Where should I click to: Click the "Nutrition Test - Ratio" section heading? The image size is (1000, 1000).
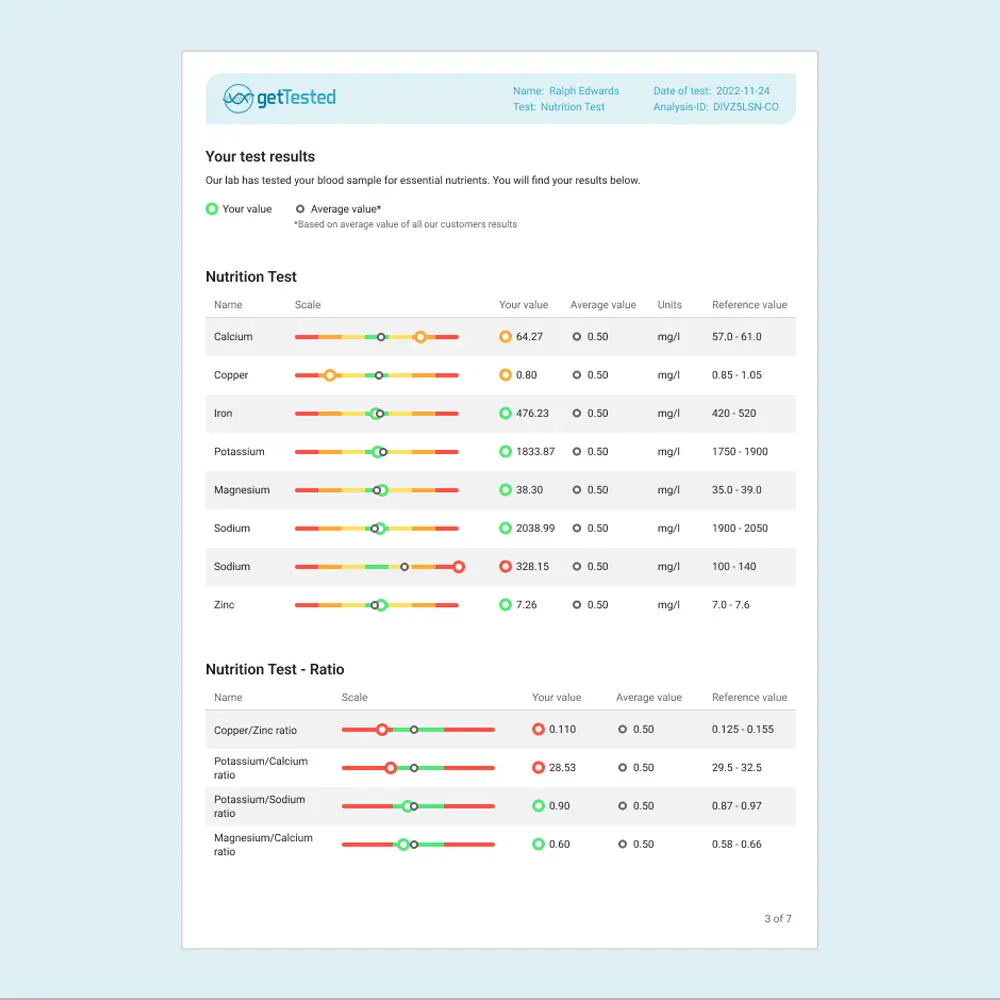click(x=274, y=670)
